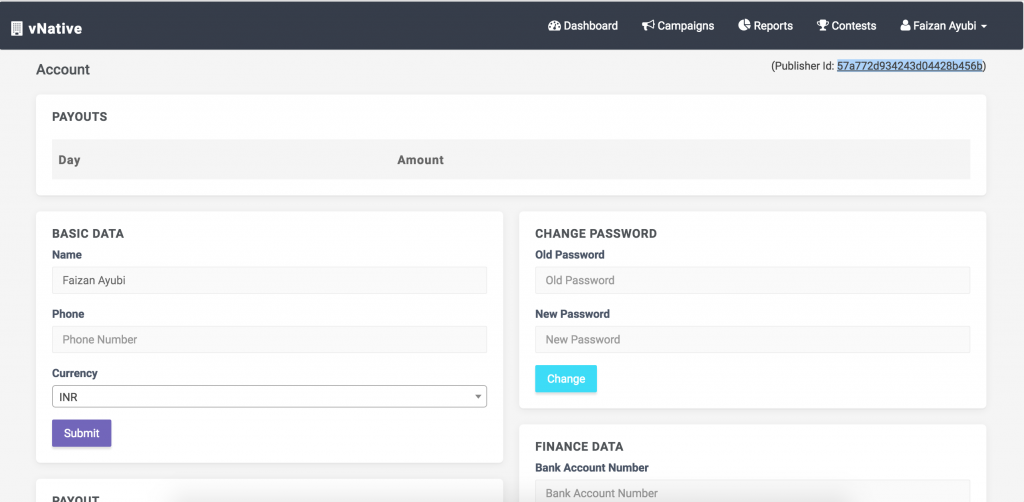Click the Contests trophy icon

click(x=822, y=26)
